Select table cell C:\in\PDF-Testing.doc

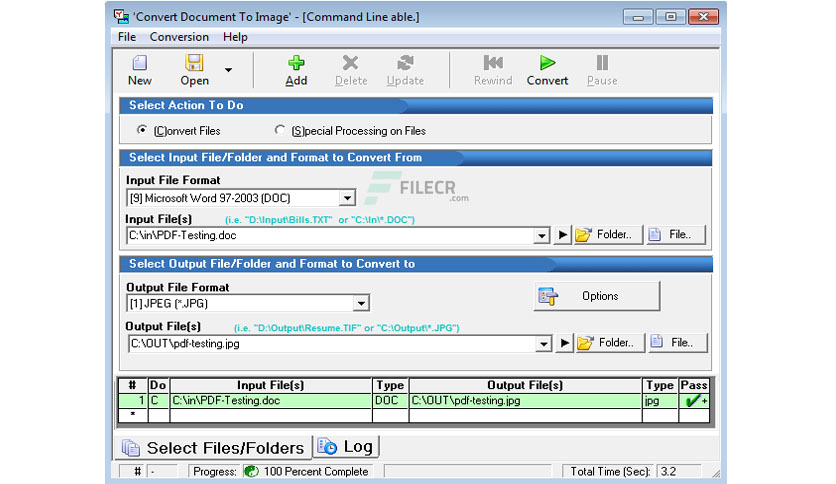271,401
